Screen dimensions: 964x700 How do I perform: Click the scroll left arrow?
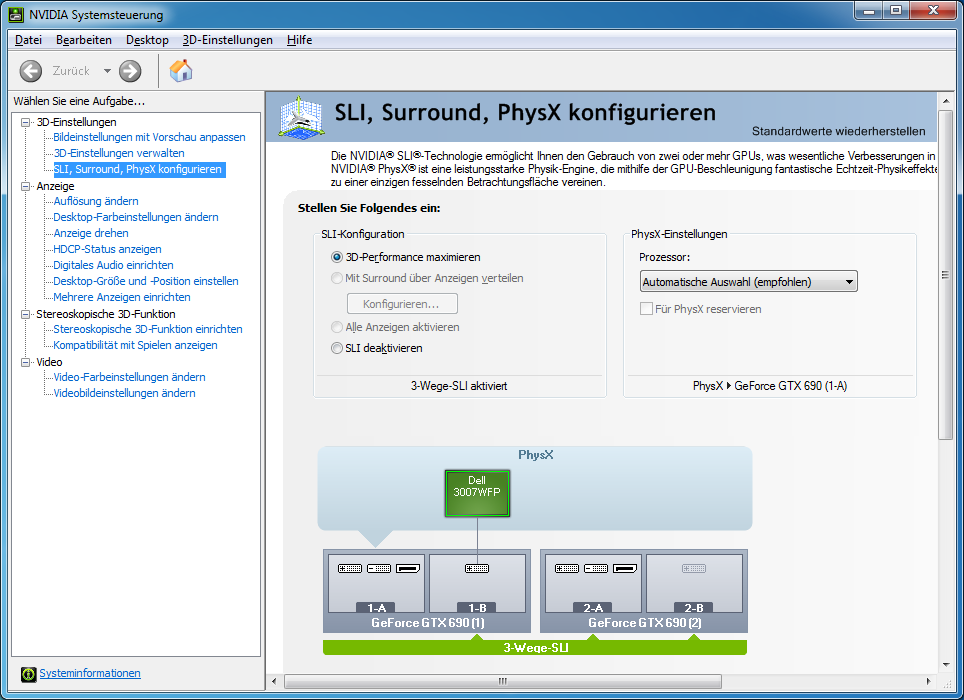(274, 681)
